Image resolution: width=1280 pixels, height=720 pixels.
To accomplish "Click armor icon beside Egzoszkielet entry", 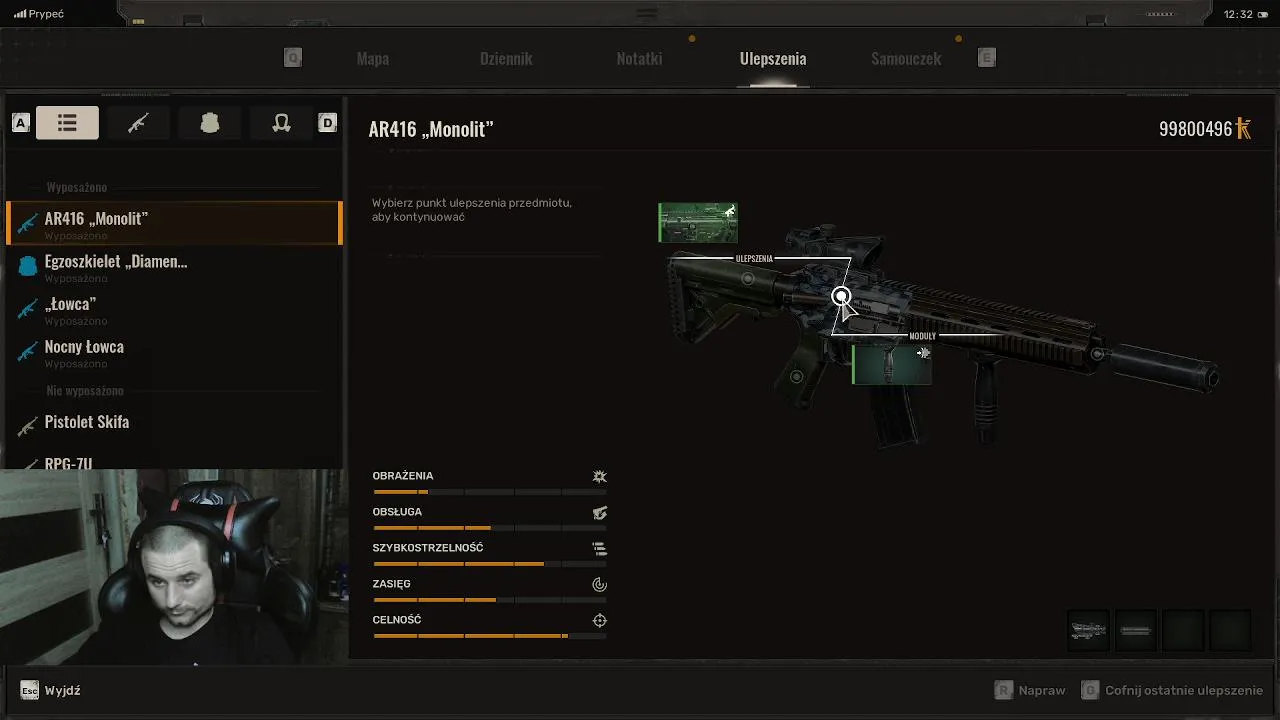I will click(28, 266).
